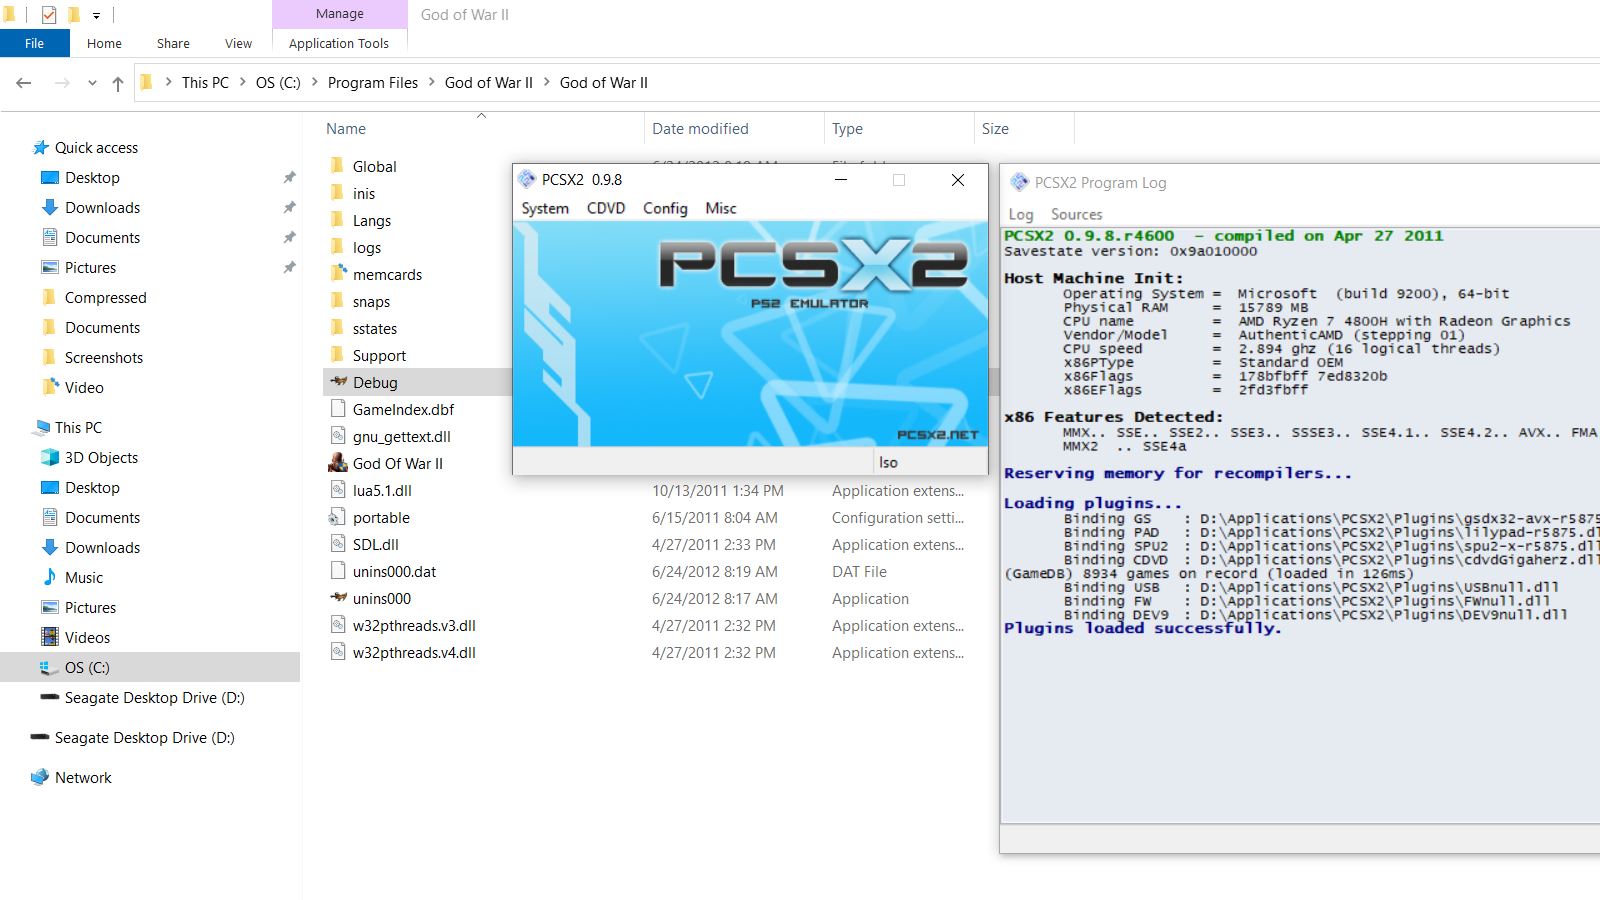
Task: Open the Music folder in This PC
Action: [x=83, y=577]
